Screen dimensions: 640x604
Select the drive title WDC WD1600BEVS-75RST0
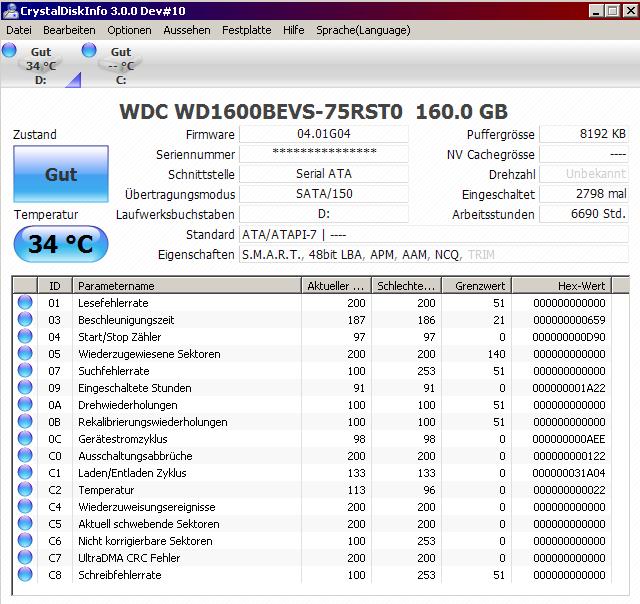point(261,111)
